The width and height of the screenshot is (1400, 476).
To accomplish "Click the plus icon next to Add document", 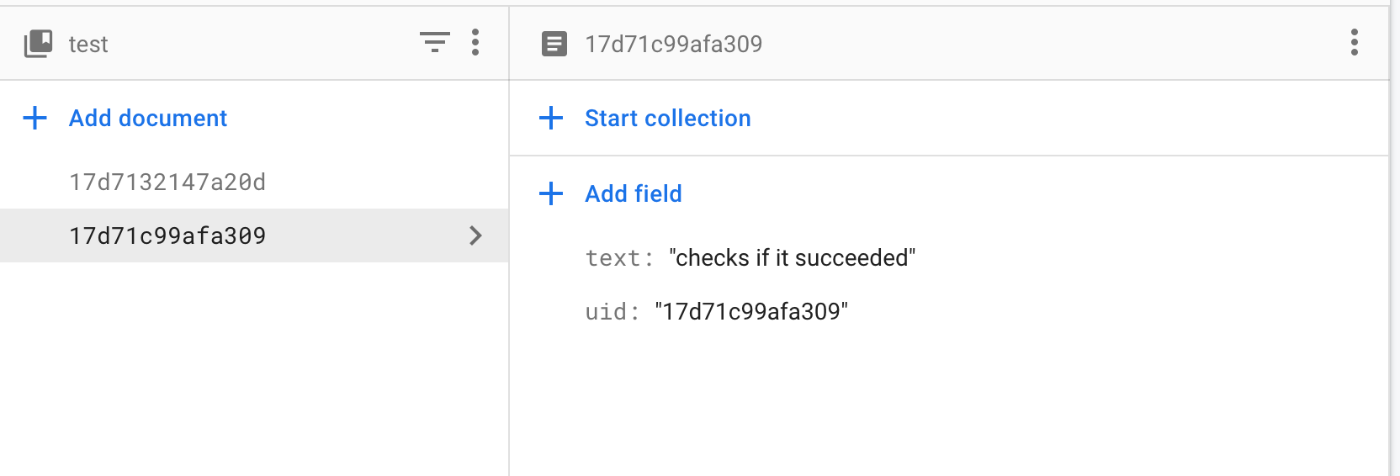I will [x=35, y=118].
